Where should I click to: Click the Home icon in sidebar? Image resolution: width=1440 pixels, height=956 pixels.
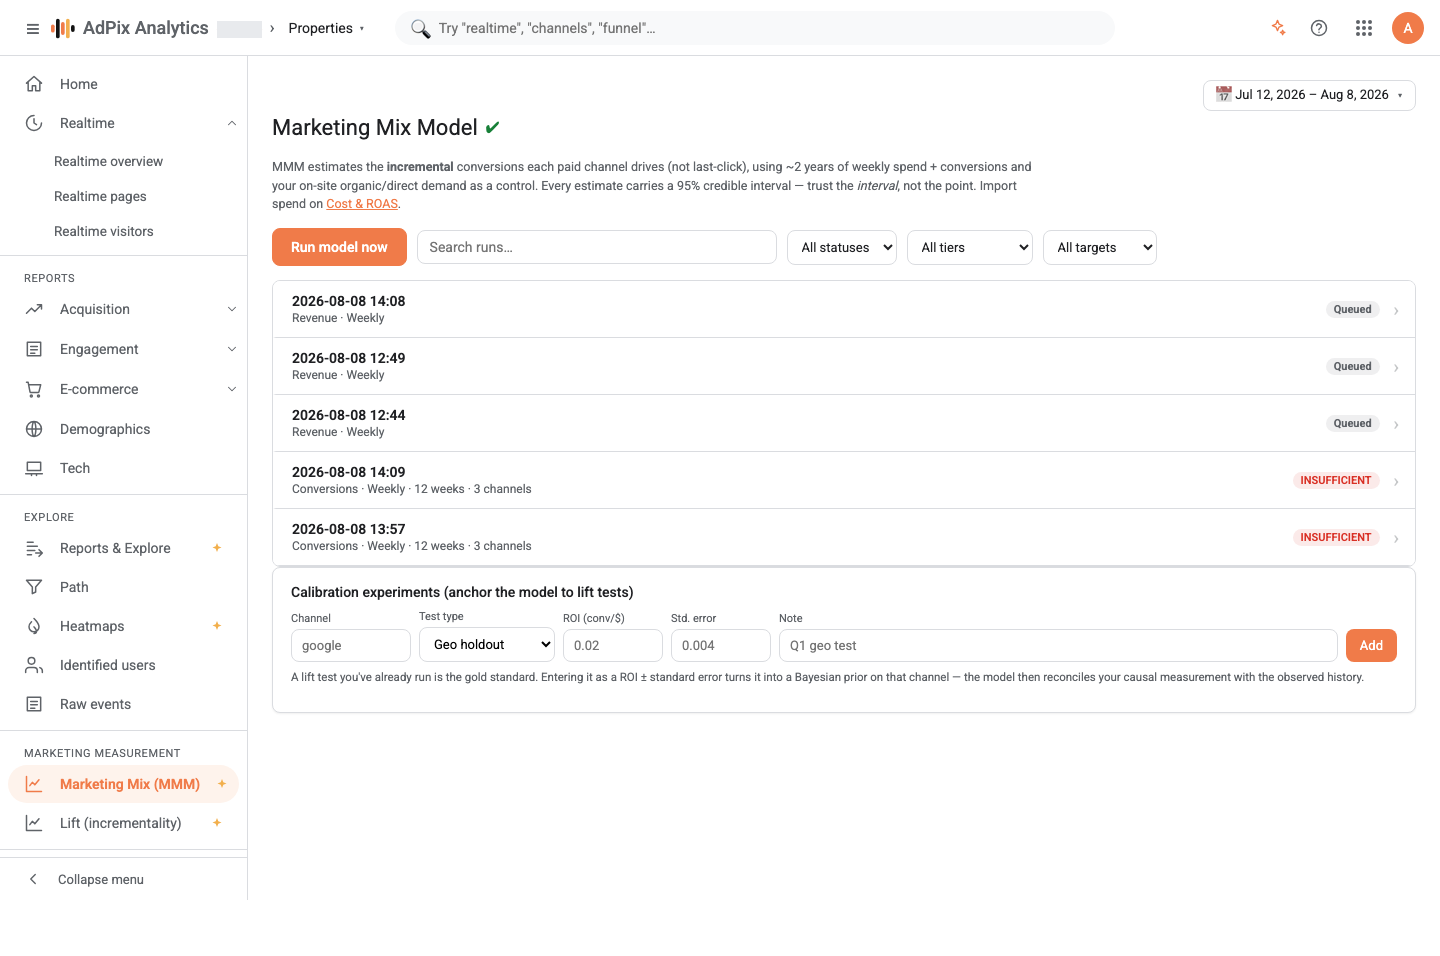tap(34, 84)
